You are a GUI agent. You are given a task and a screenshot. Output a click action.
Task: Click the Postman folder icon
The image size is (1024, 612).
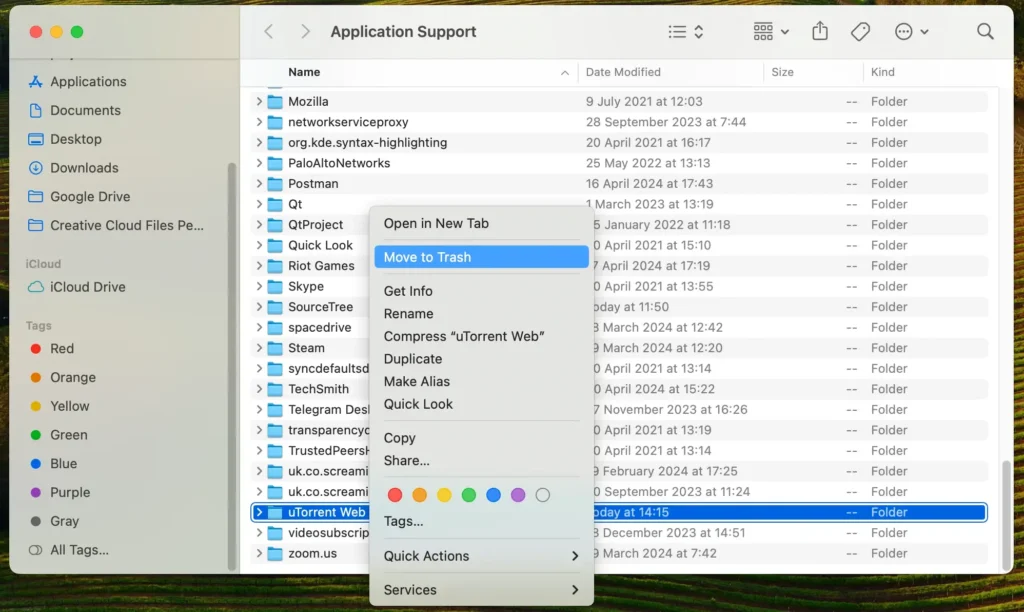coord(275,184)
